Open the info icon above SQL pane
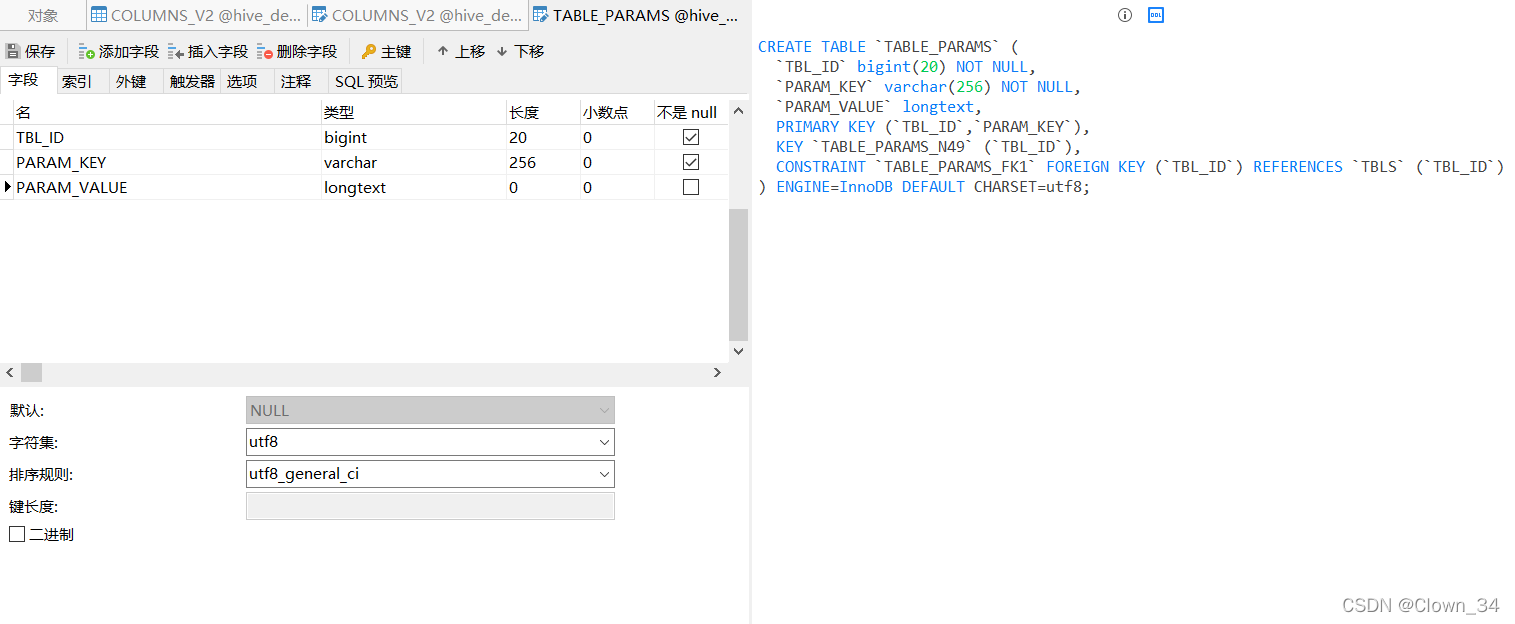 tap(1125, 15)
